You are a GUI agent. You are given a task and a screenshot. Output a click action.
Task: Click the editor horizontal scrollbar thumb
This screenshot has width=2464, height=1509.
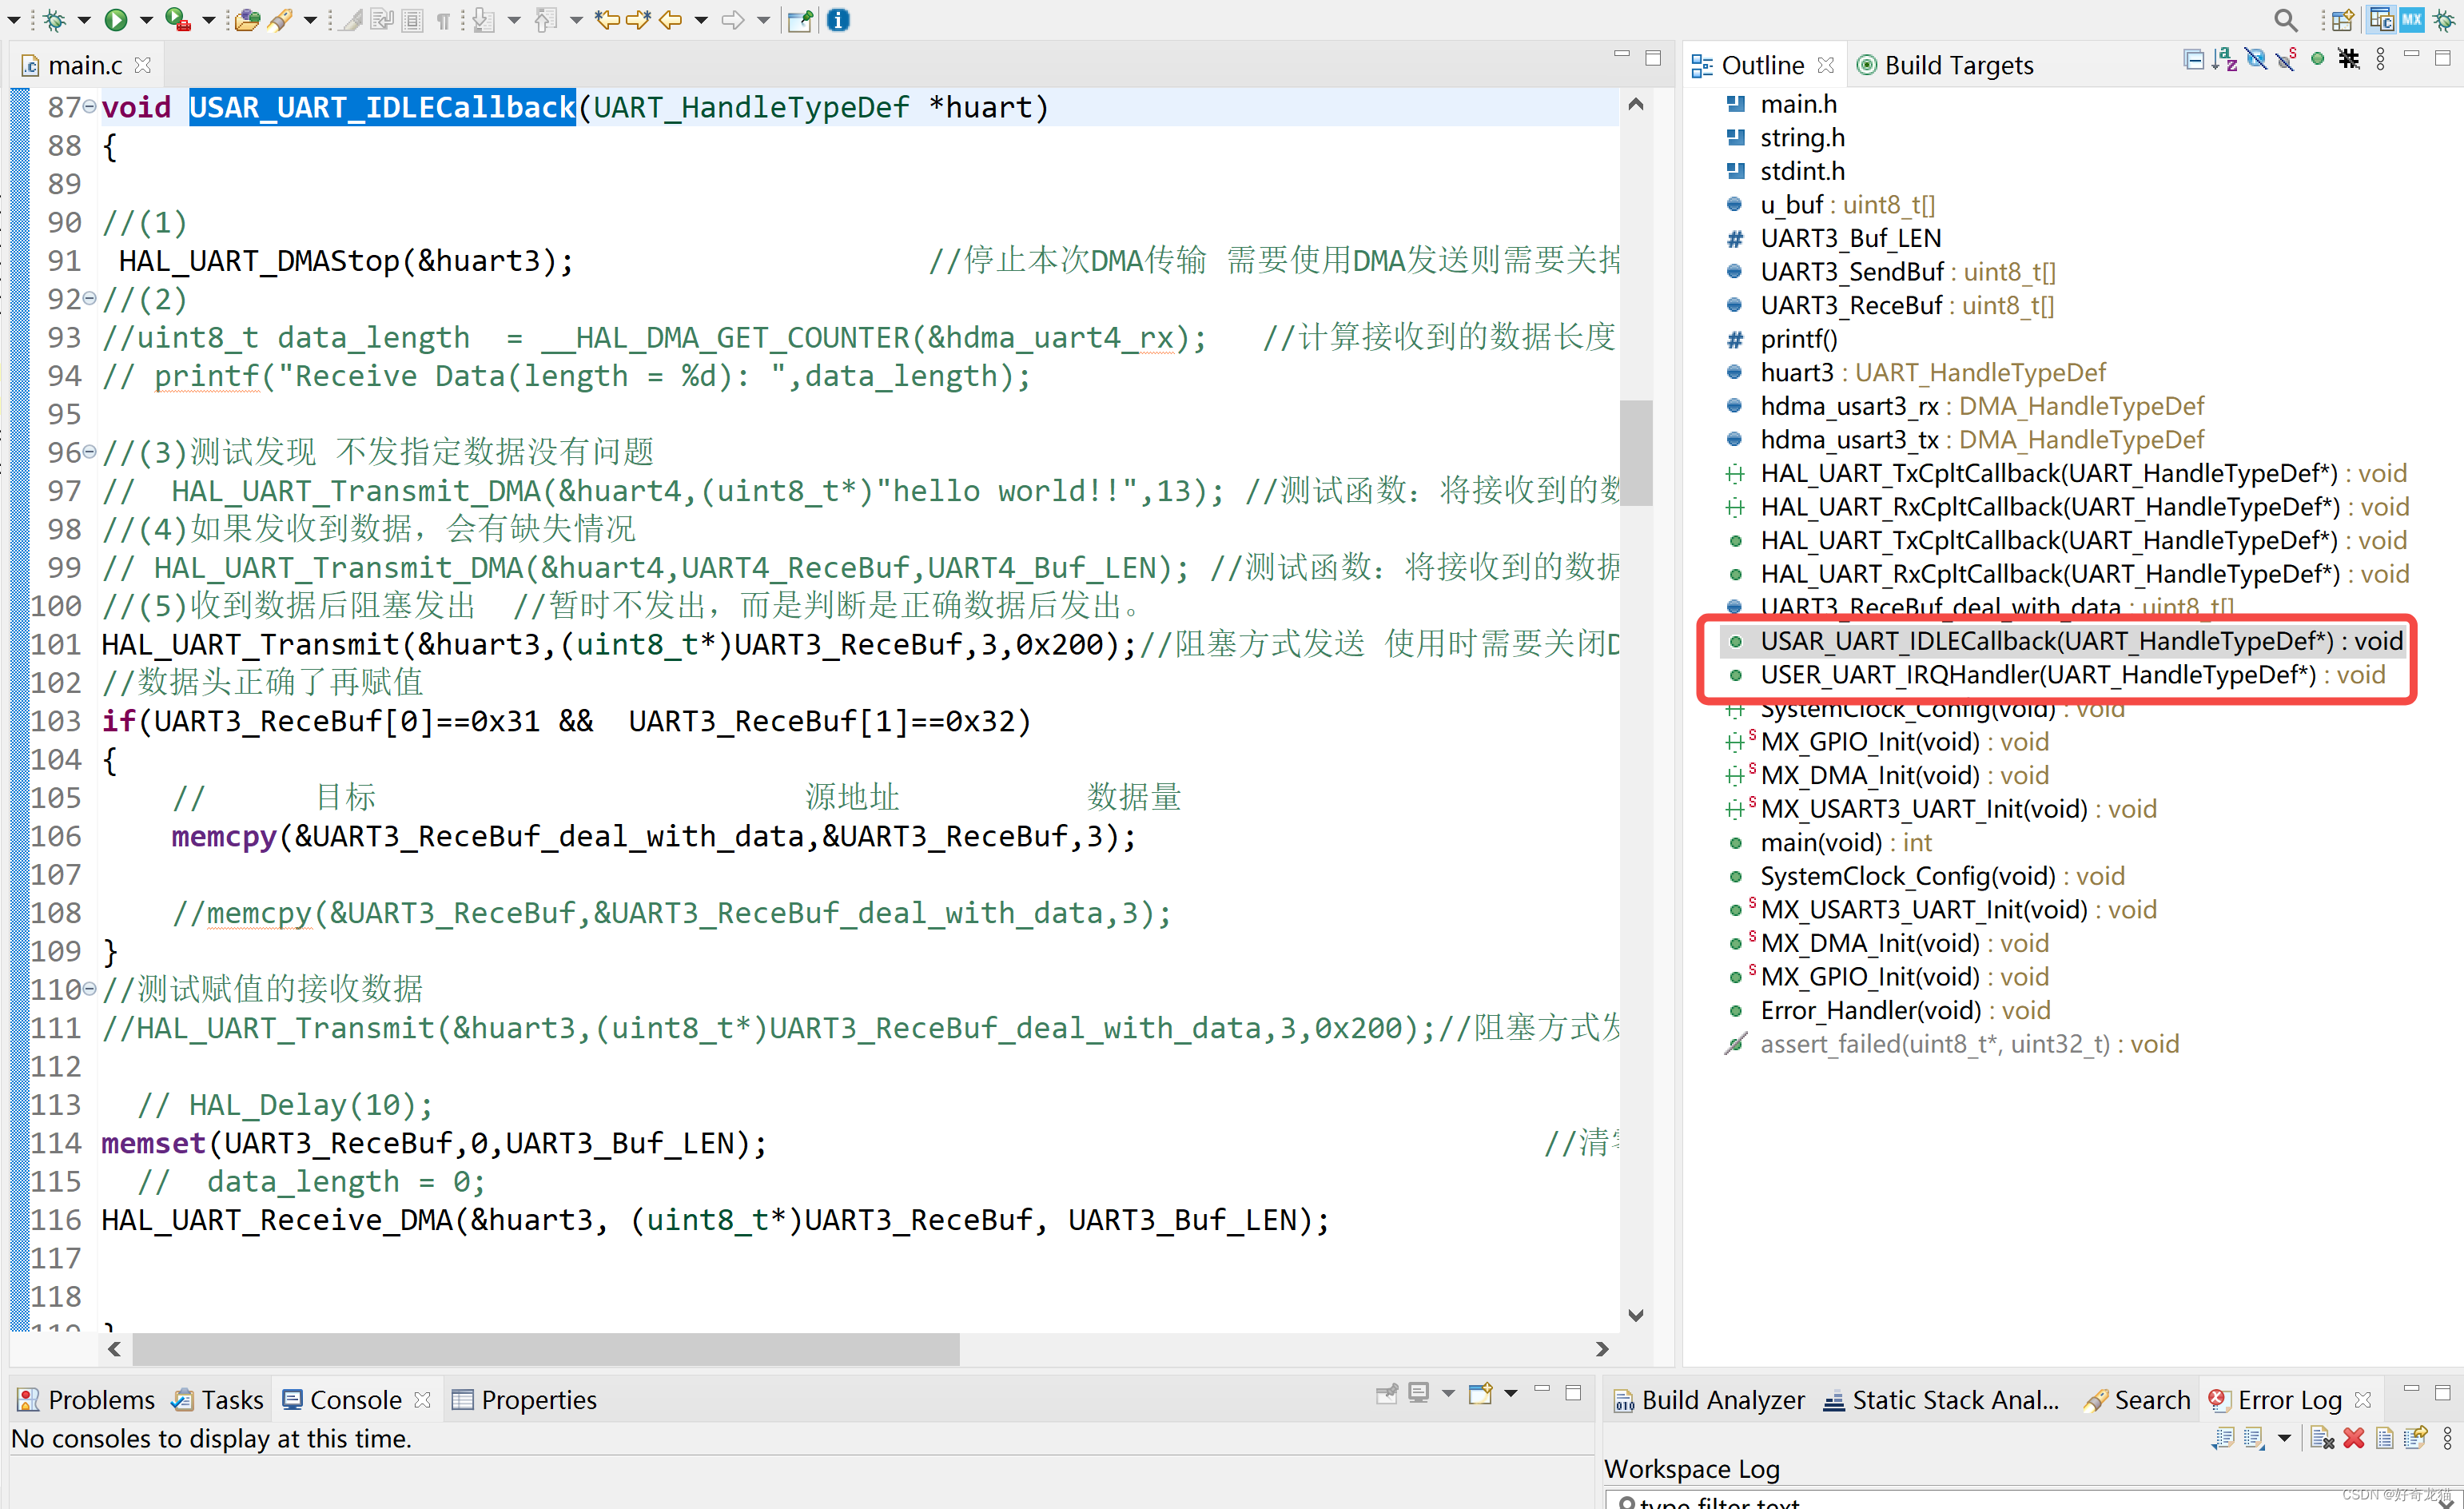pos(545,1349)
